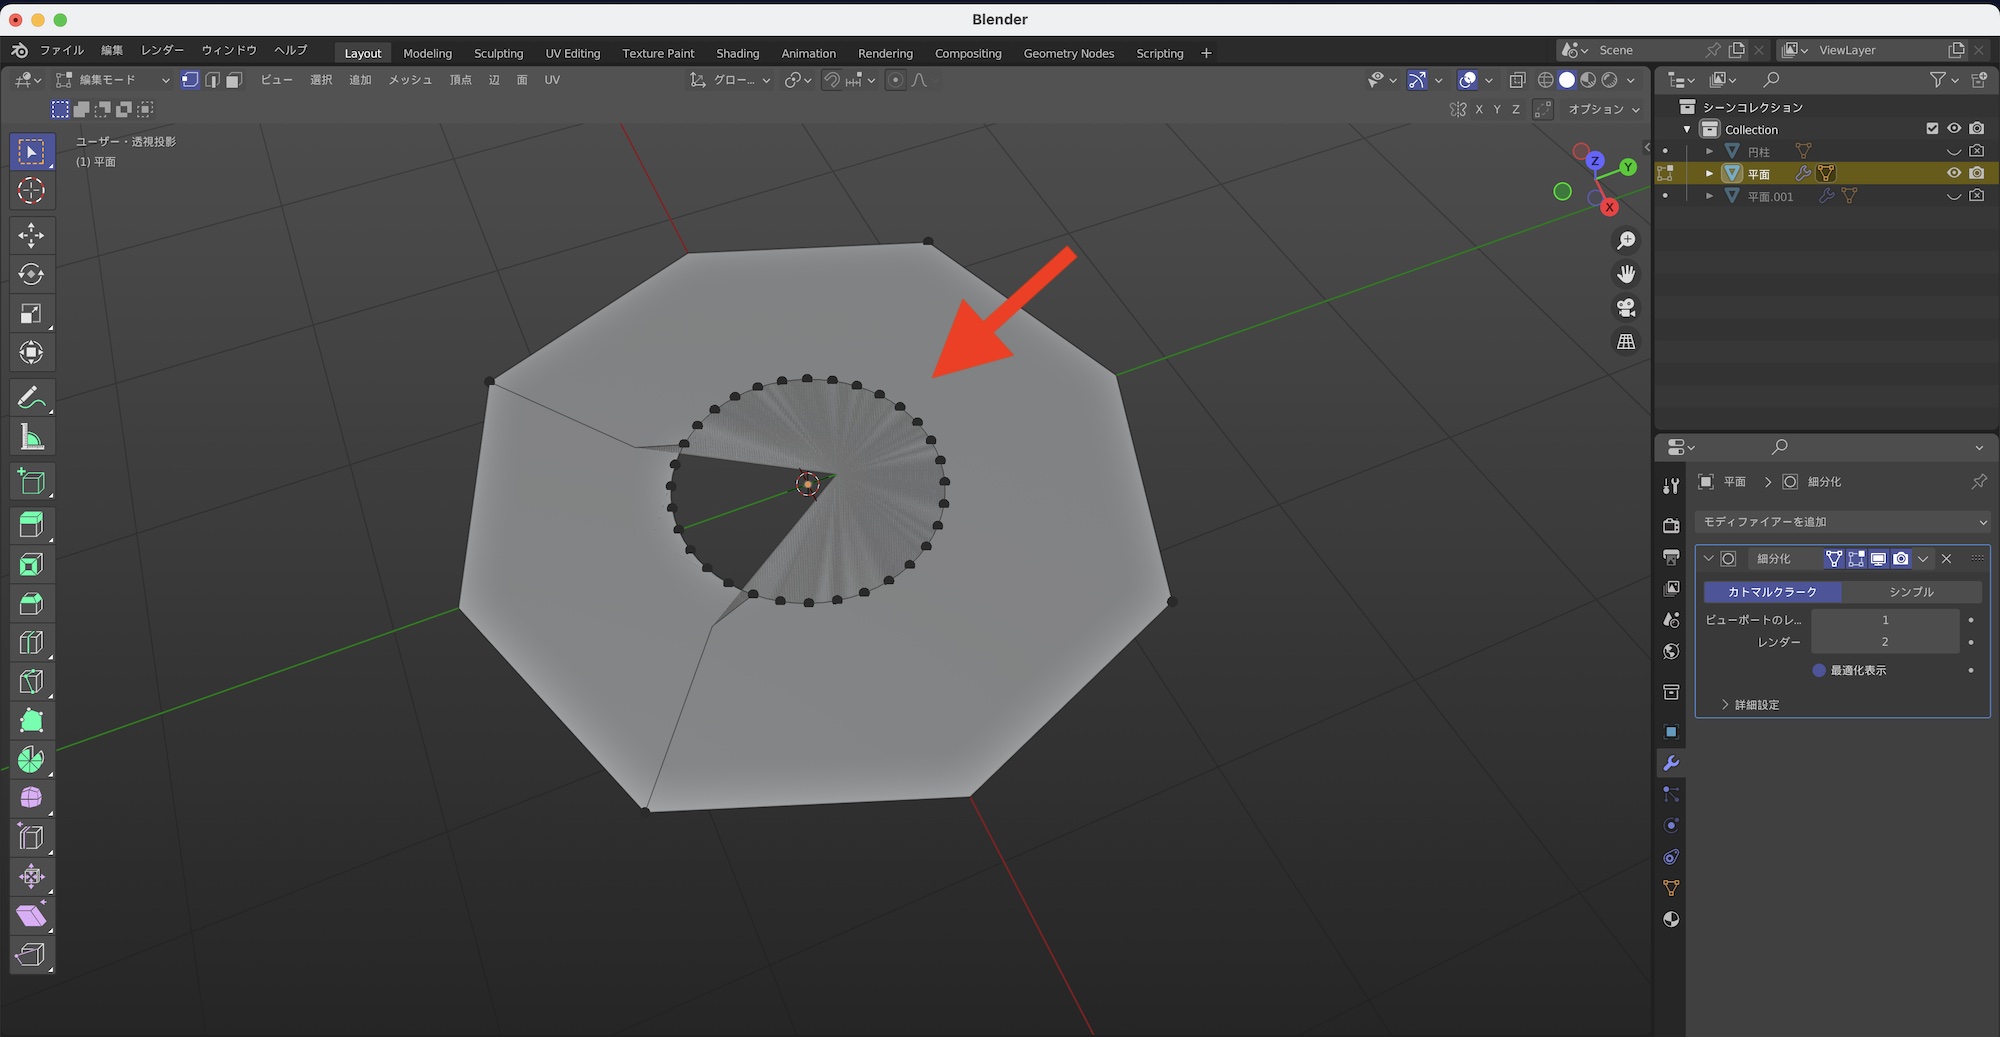
Task: Enable the 最適化表示 option
Action: 1819,670
